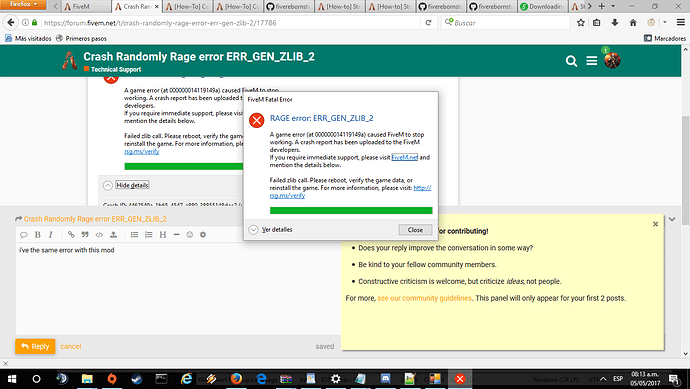Expand Ver detalles in the error dialog
This screenshot has height=389, width=690.
point(270,230)
